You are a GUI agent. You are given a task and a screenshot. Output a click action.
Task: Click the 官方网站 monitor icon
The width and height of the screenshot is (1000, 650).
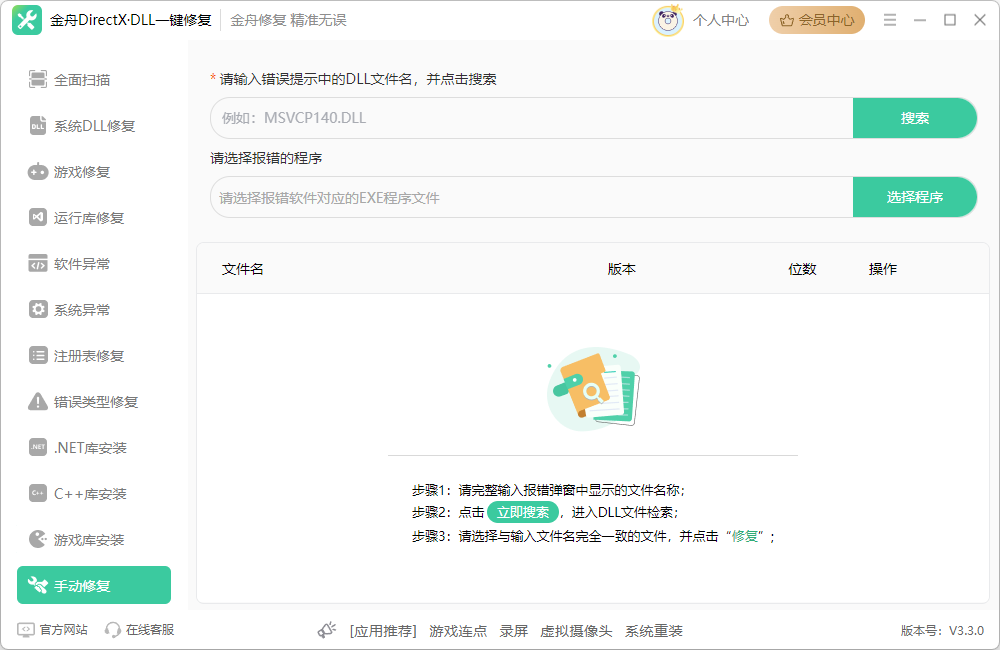pos(26,630)
